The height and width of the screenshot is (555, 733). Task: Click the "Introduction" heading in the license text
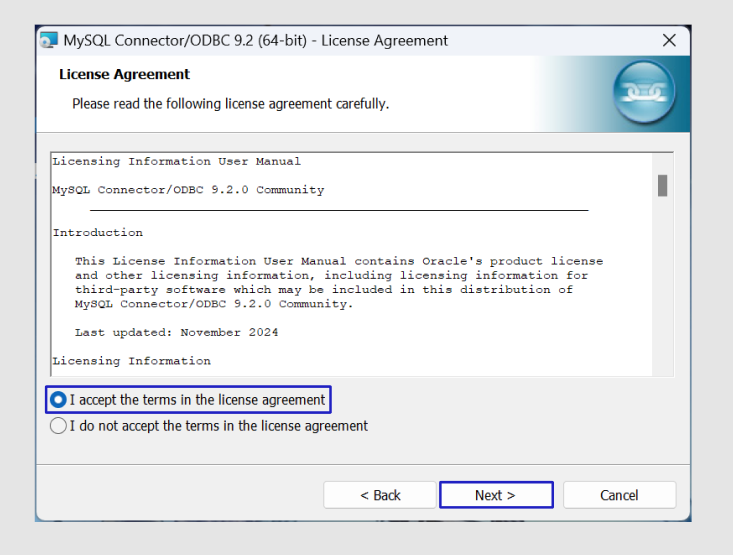click(x=98, y=233)
